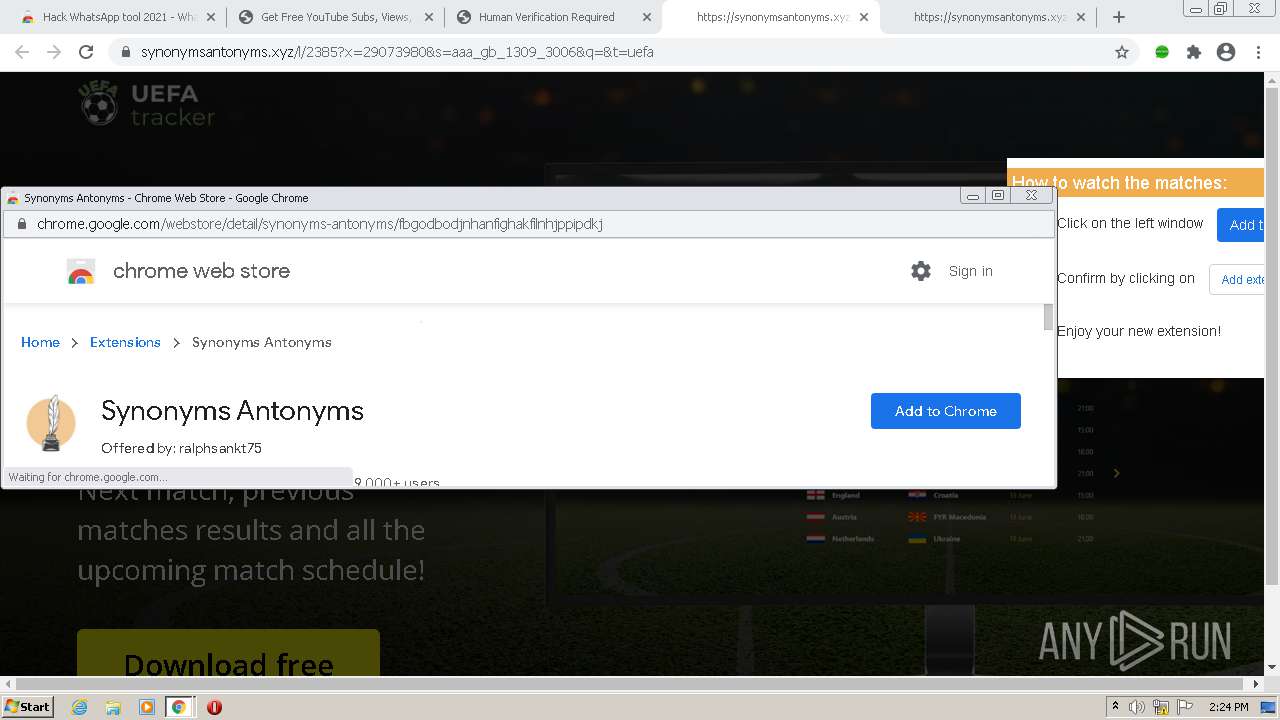
Task: Close the Hack WhatsApp tool 2021 tab
Action: click(211, 17)
